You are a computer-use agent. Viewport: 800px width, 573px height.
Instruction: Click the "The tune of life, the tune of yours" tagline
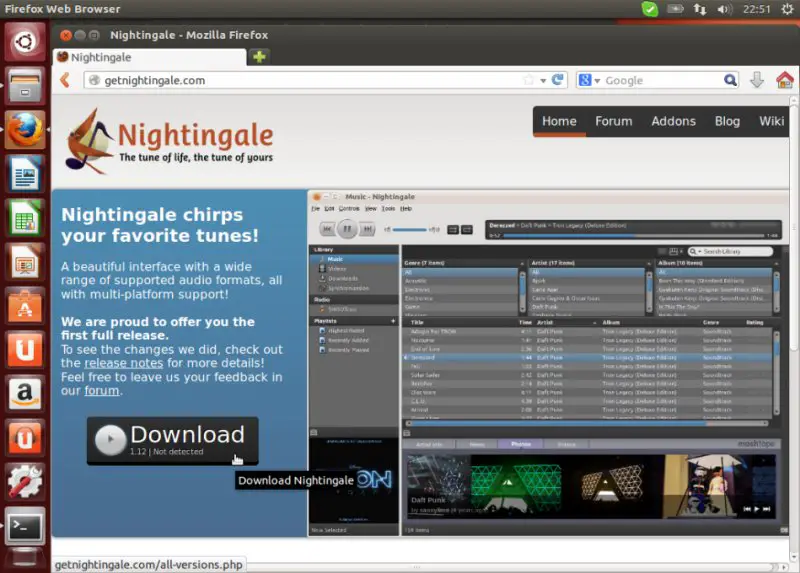point(196,158)
